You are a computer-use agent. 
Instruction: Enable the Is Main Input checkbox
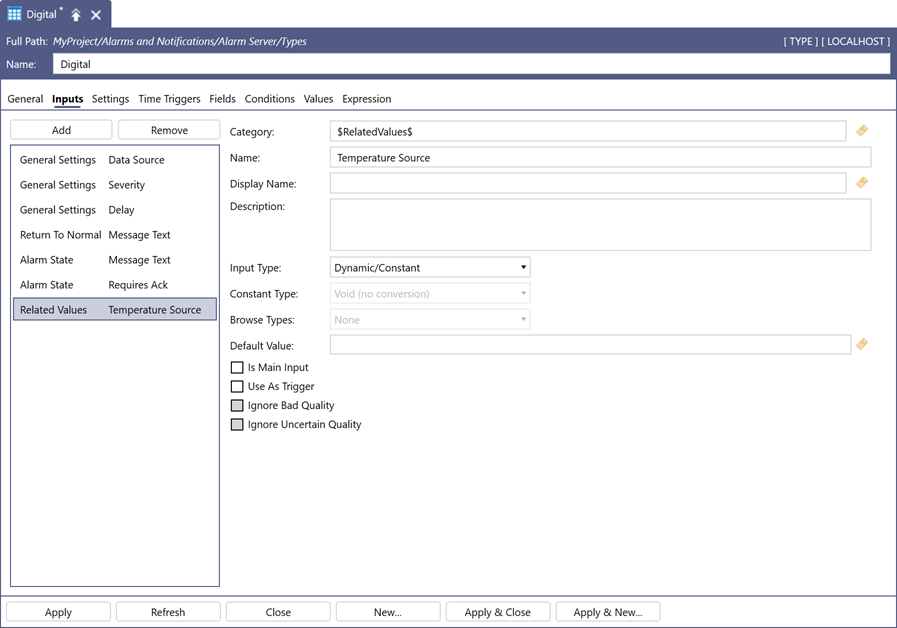coord(237,367)
